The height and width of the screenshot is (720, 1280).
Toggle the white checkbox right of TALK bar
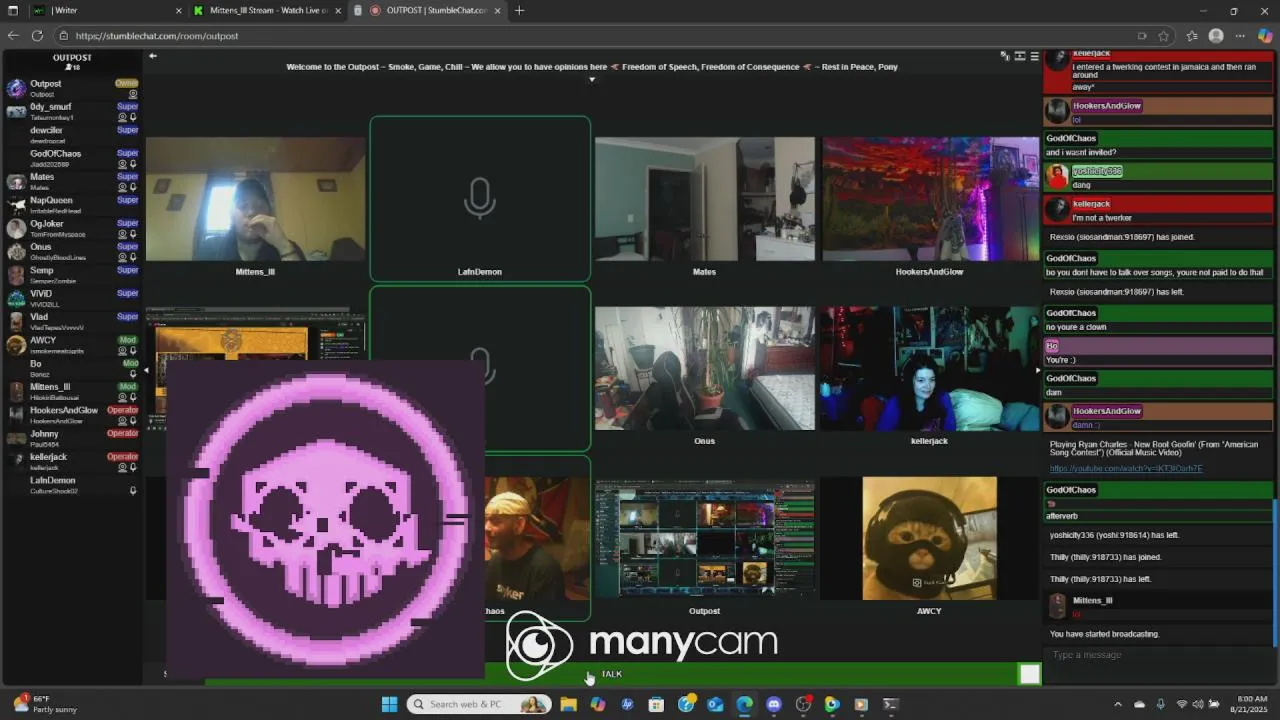(x=1029, y=675)
